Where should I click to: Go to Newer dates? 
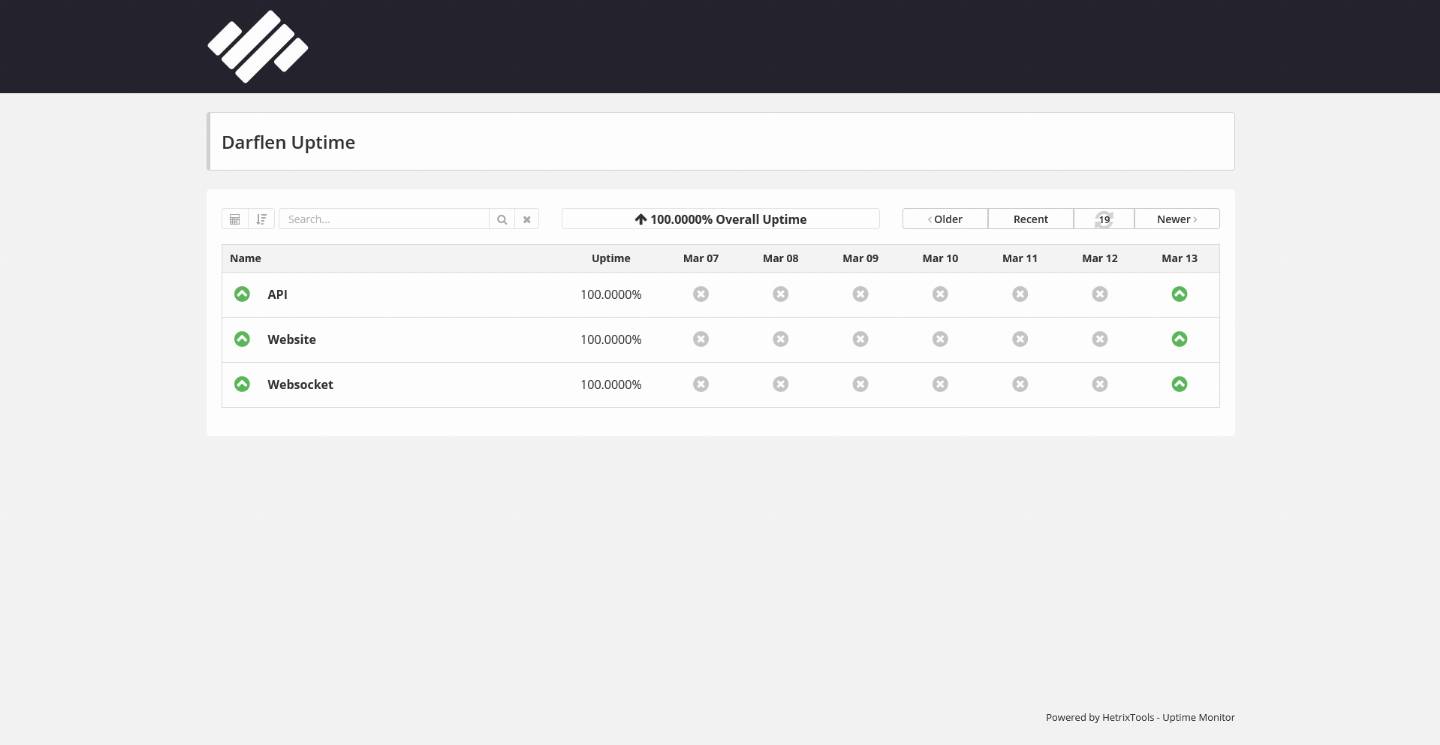click(1176, 219)
